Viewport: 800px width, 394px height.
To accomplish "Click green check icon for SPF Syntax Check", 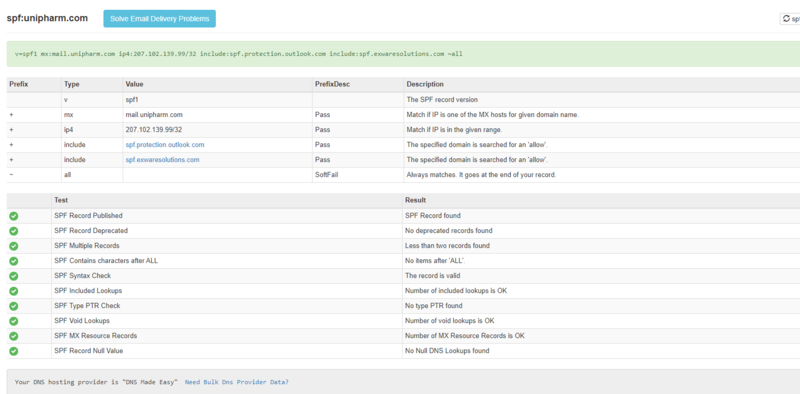I will point(14,276).
